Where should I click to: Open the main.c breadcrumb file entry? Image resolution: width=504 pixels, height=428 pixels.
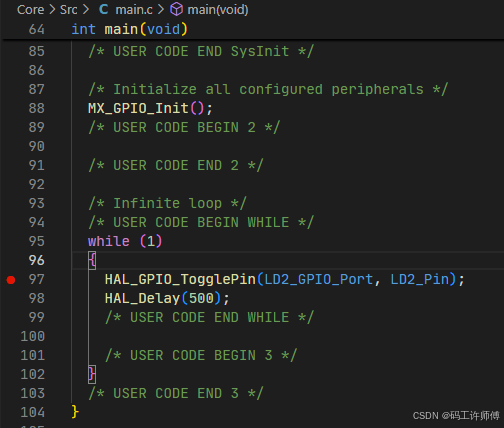pyautogui.click(x=134, y=10)
